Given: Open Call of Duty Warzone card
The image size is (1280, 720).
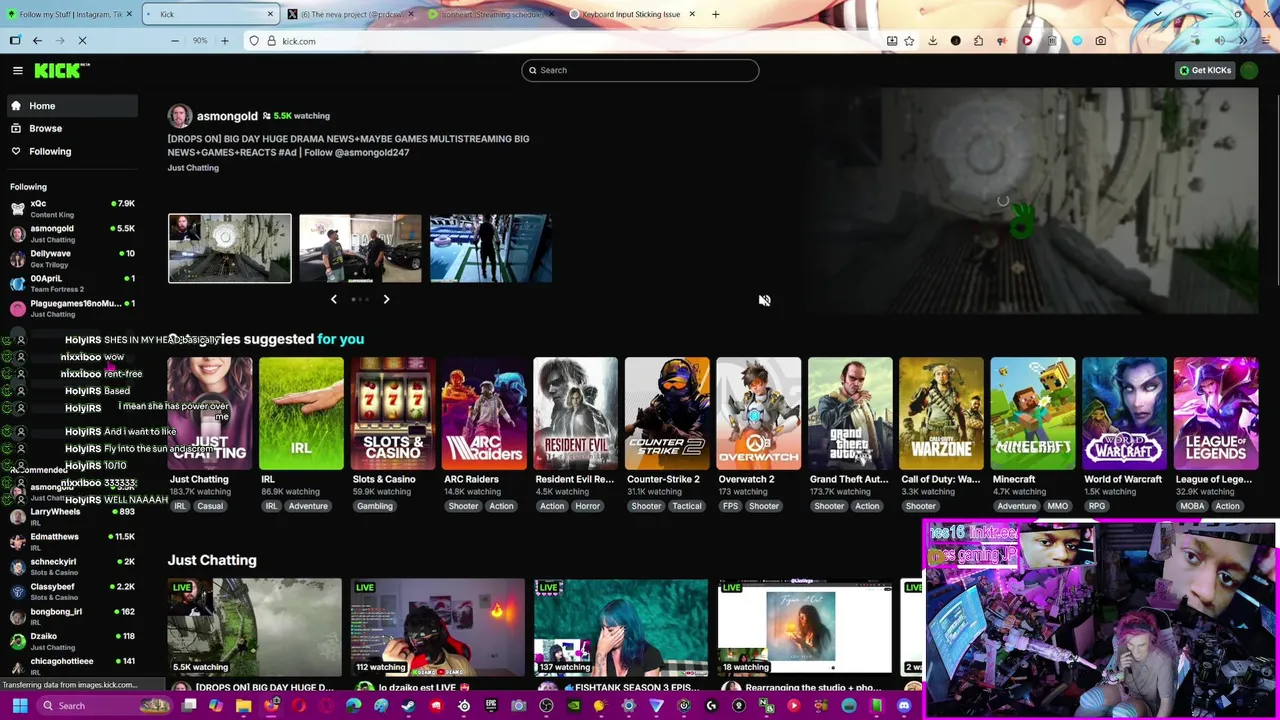Looking at the screenshot, I should tap(942, 414).
